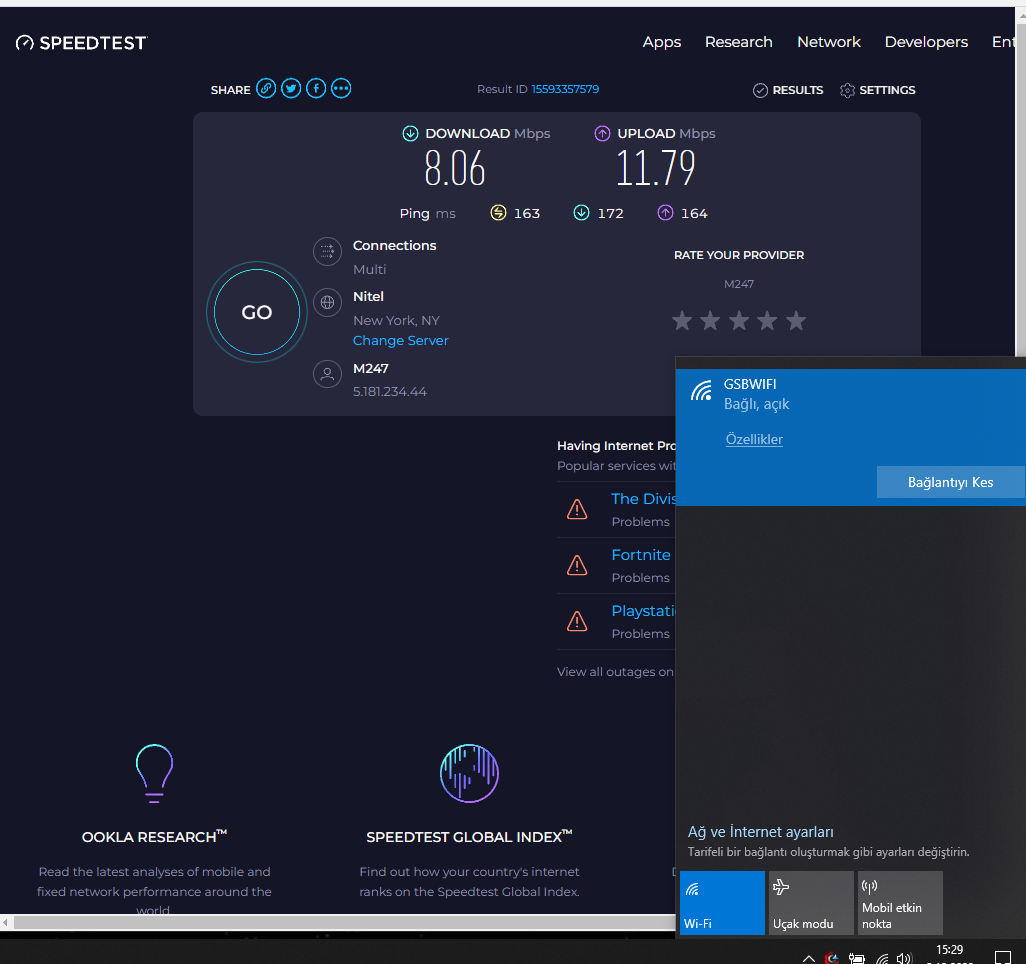Toggle the Wi-Fi quick action tile

pyautogui.click(x=722, y=902)
